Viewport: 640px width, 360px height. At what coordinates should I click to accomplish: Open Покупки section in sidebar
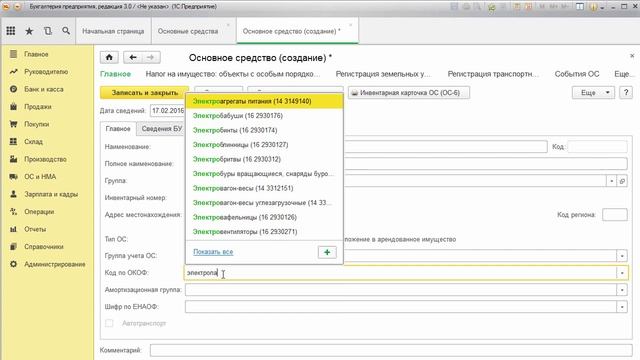[x=36, y=124]
